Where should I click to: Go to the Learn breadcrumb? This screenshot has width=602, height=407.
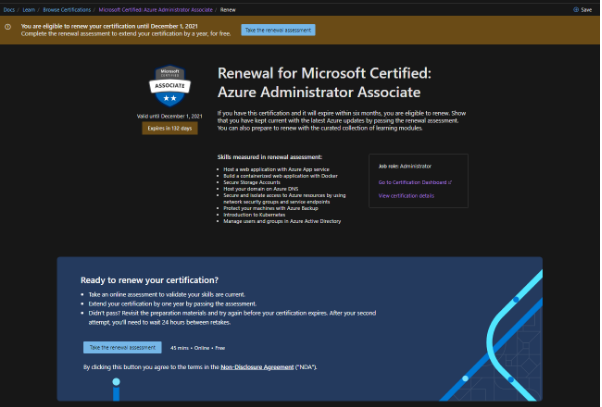pos(29,10)
